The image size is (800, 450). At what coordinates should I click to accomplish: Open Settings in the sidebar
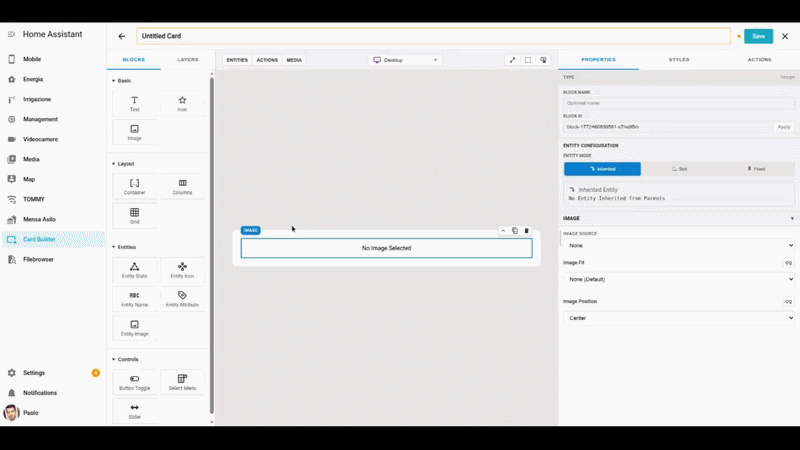pyautogui.click(x=53, y=373)
